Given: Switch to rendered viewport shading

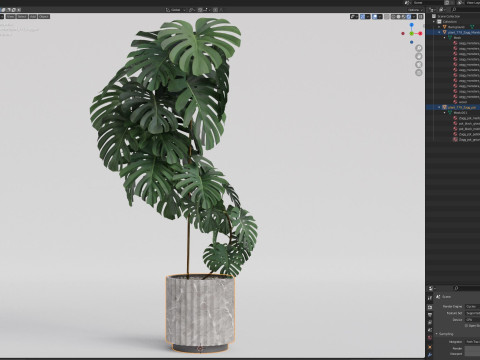Looking at the screenshot, I should tap(408, 17).
